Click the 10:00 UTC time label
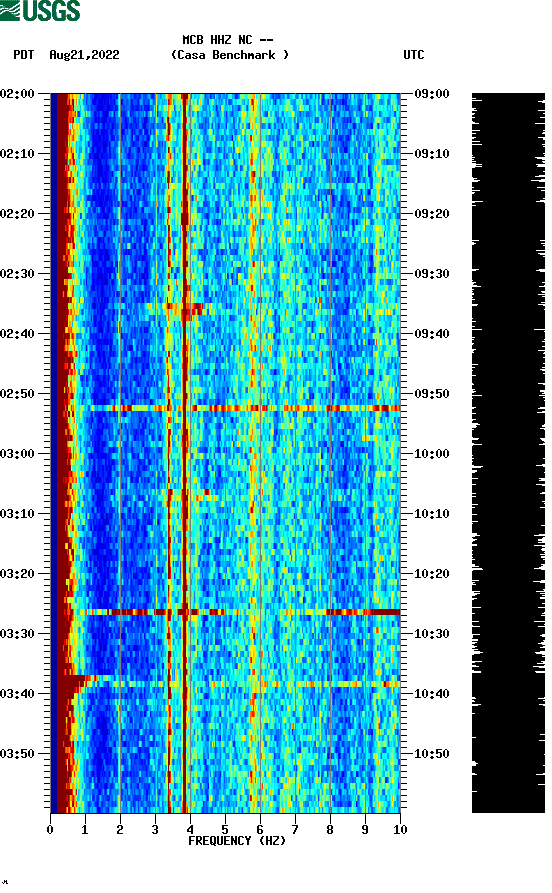Viewport: 552px width, 893px height. pyautogui.click(x=432, y=454)
